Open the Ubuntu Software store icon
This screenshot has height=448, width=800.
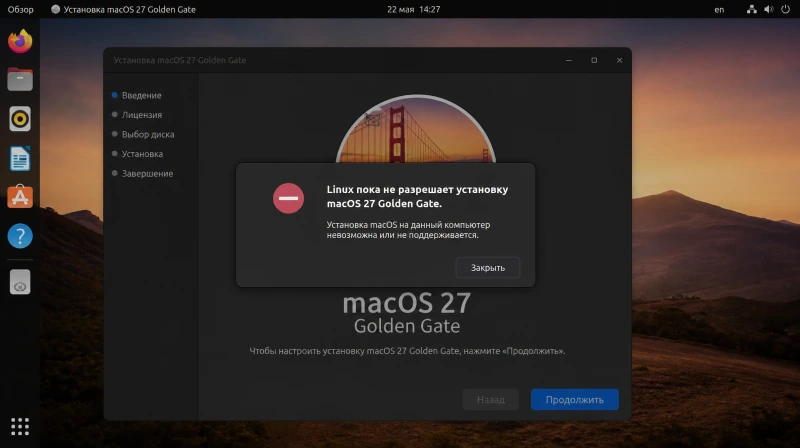tap(20, 197)
